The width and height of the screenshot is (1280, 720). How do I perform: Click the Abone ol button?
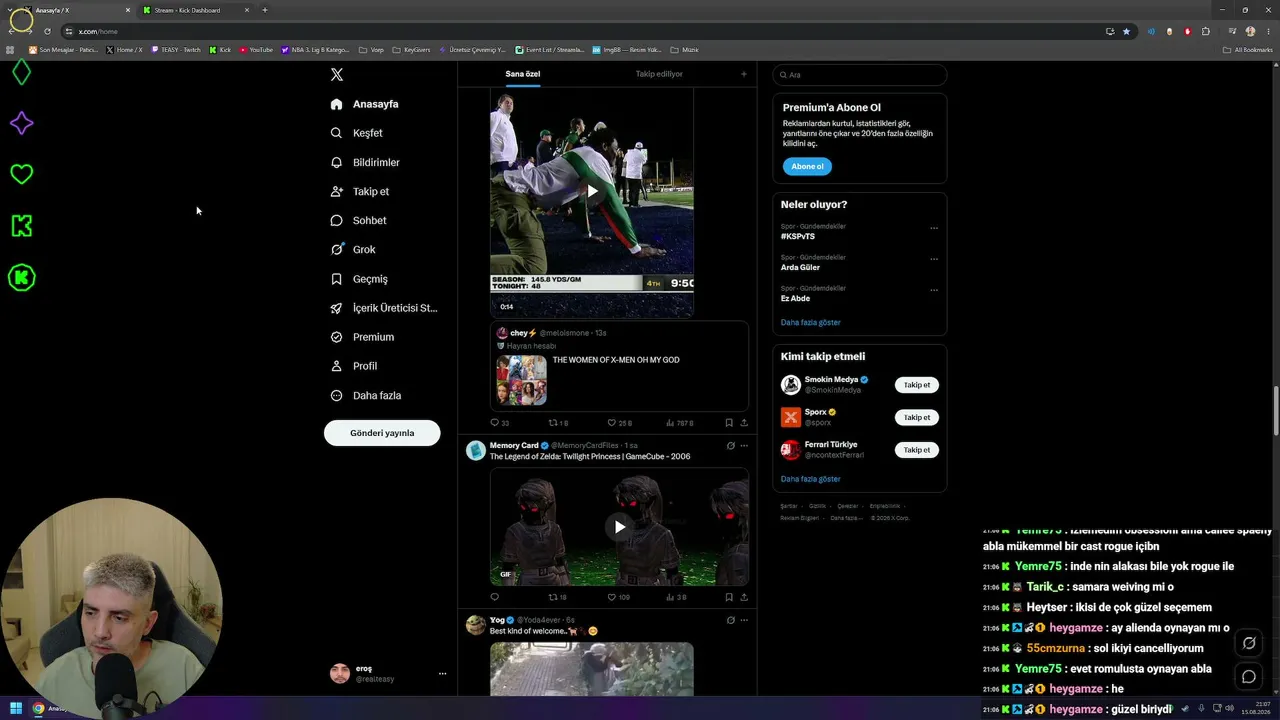point(807,166)
